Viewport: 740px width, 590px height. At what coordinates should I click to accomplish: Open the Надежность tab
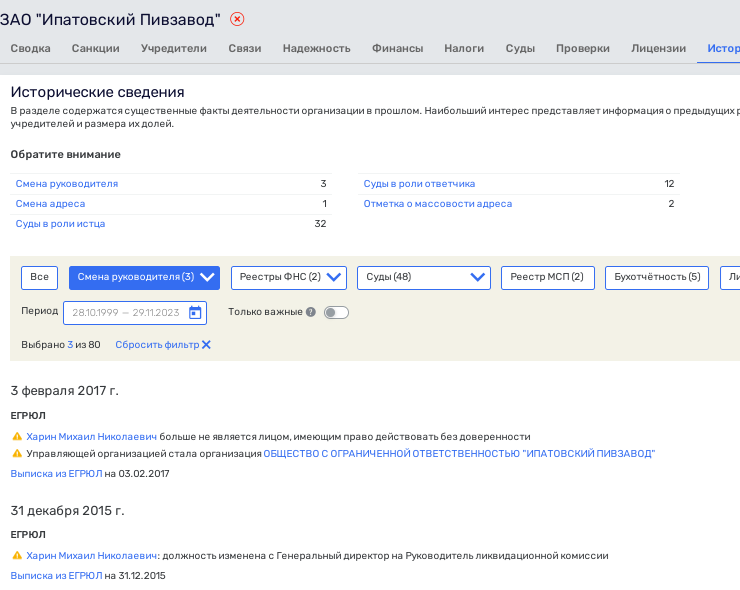click(316, 48)
